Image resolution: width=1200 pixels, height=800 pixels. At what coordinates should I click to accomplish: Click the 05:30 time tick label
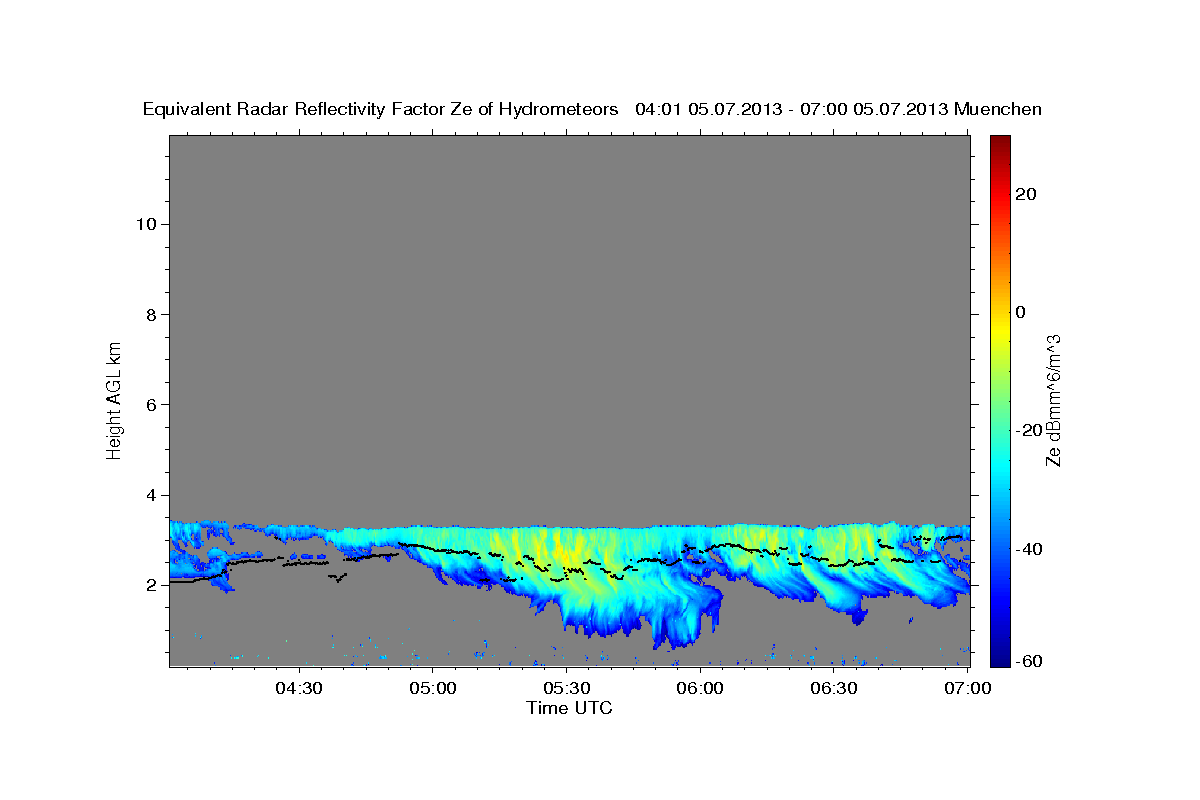[x=566, y=689]
